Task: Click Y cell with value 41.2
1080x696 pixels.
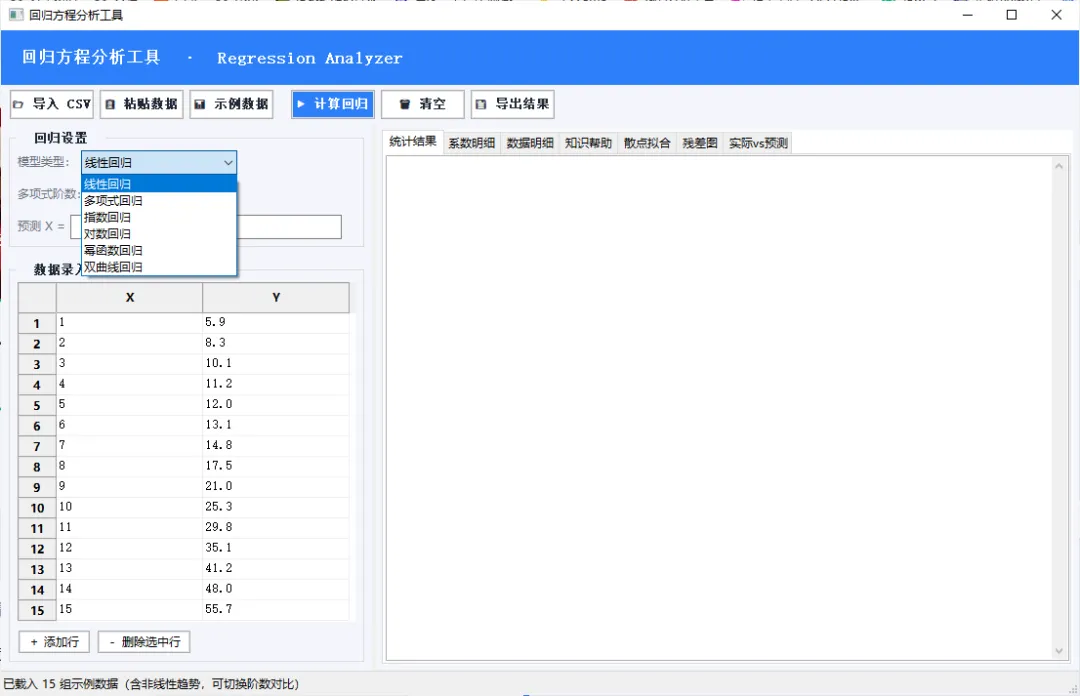Action: (276, 569)
